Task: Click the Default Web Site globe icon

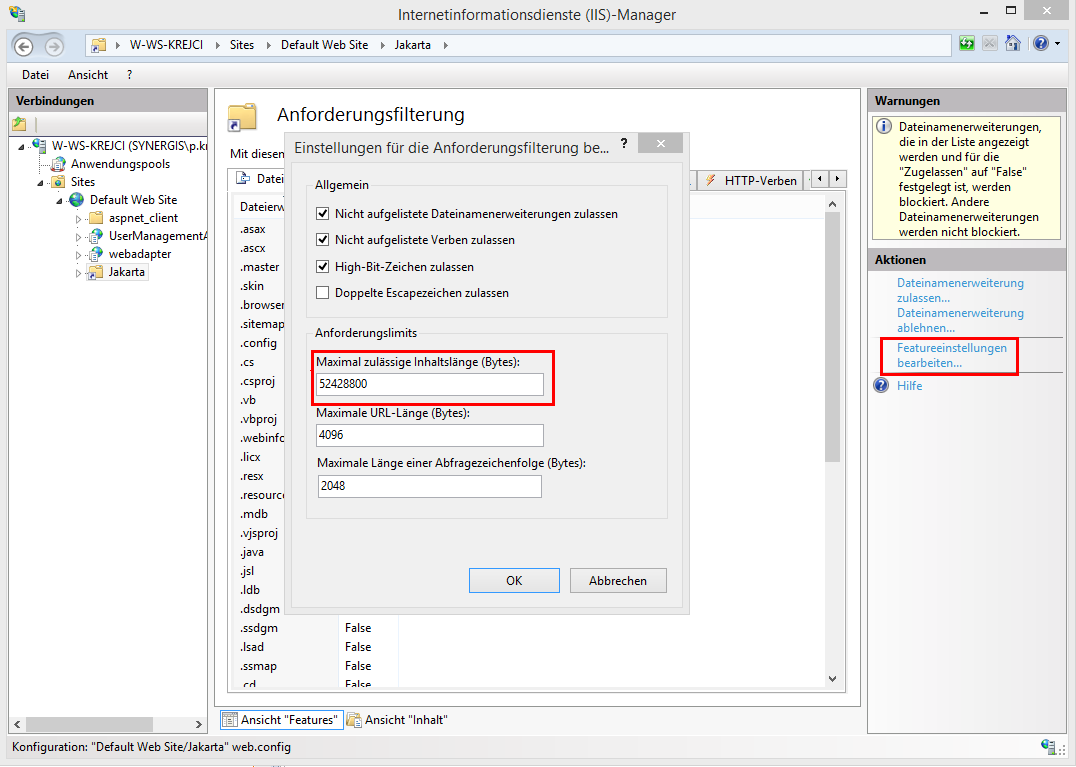Action: tap(77, 200)
